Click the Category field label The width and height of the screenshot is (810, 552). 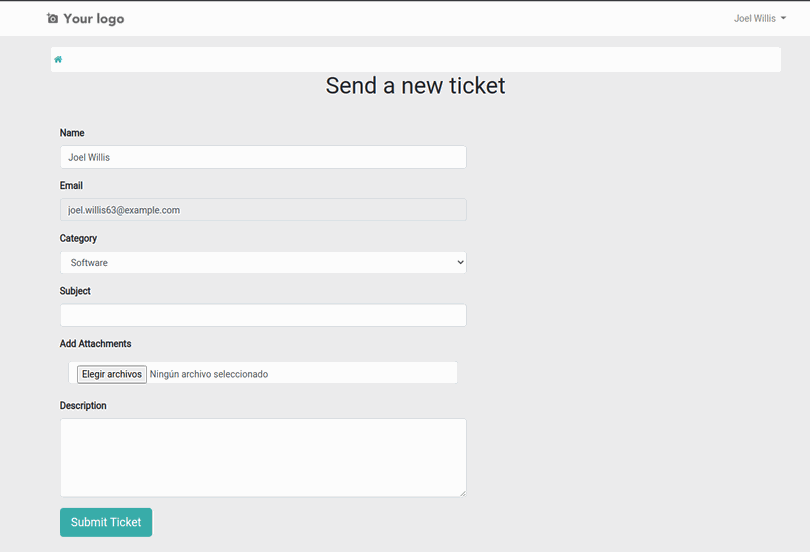[x=78, y=238]
